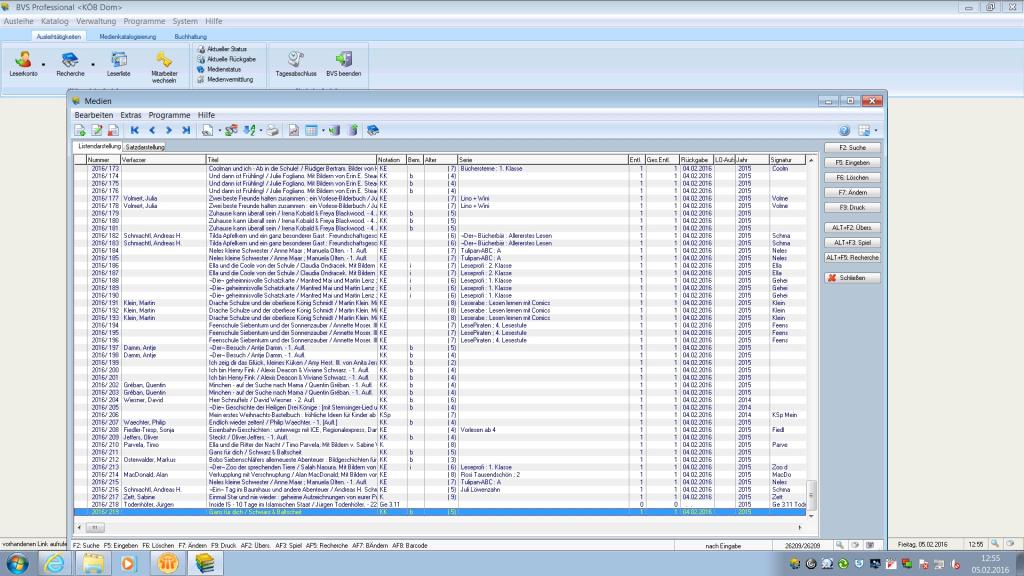Open Extras menu in Medien window
Screen dimensions: 1024x576
(x=131, y=115)
